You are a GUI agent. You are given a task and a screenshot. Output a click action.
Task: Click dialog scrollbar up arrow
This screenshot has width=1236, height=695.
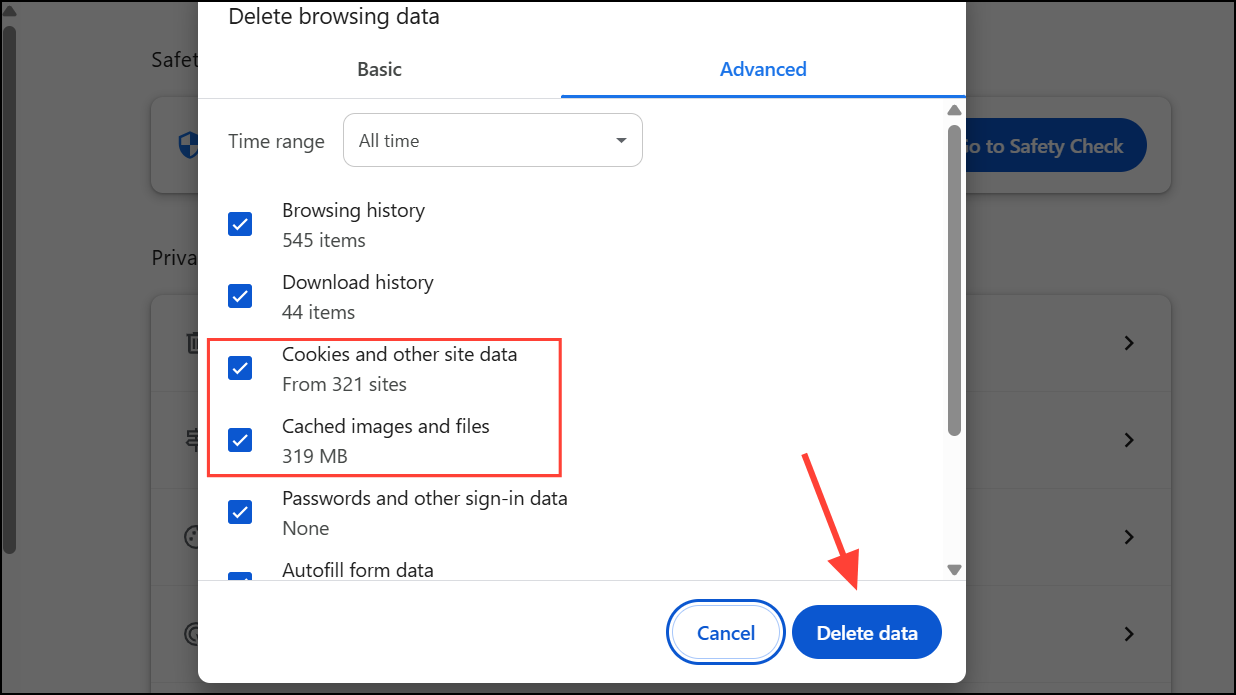coord(954,110)
